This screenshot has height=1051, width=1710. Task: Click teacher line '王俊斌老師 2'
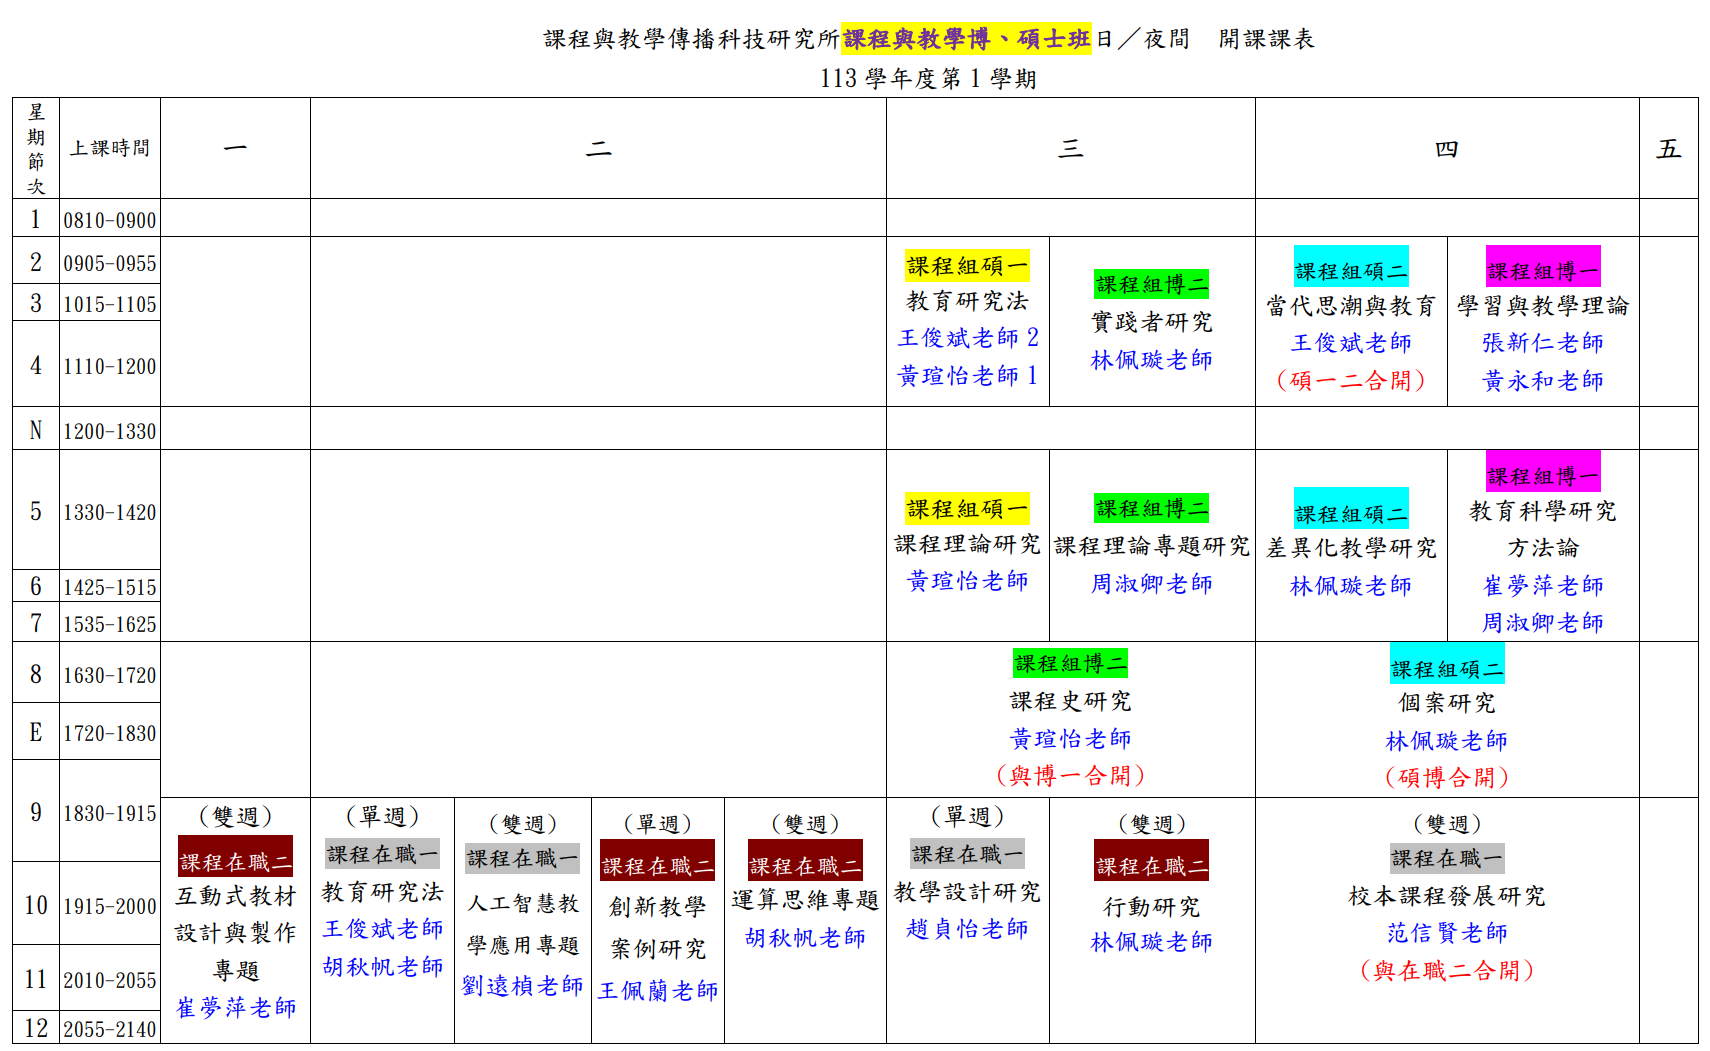tap(968, 338)
